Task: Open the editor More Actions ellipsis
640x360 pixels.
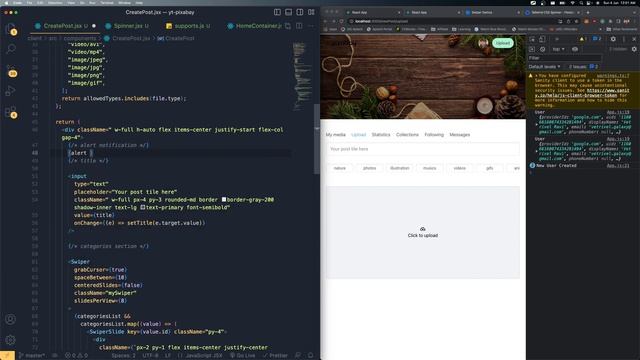Action: pos(311,26)
